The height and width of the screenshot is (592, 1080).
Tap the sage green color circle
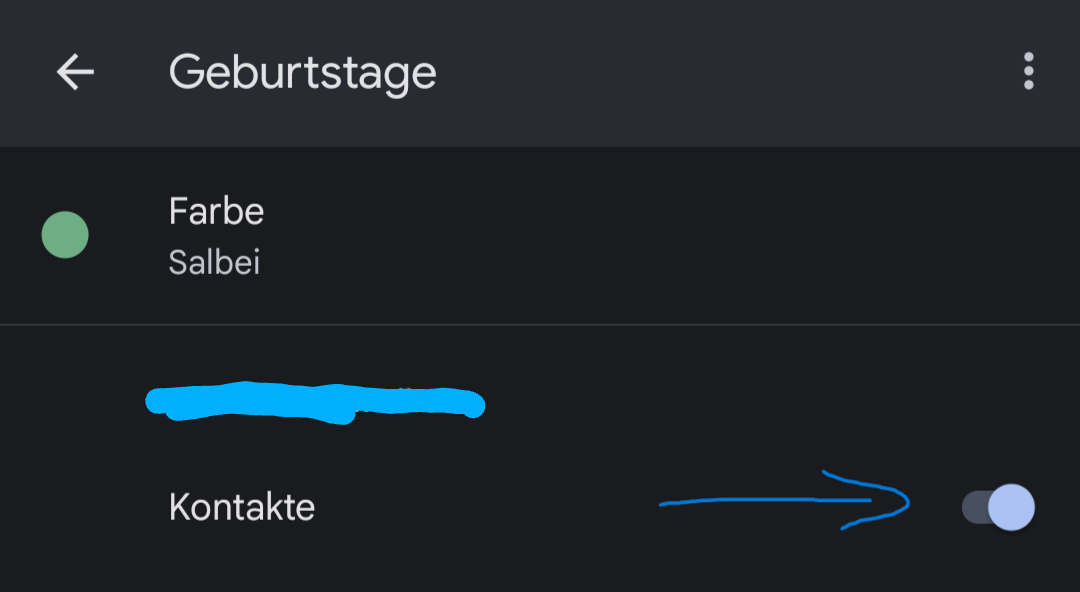[x=65, y=236]
